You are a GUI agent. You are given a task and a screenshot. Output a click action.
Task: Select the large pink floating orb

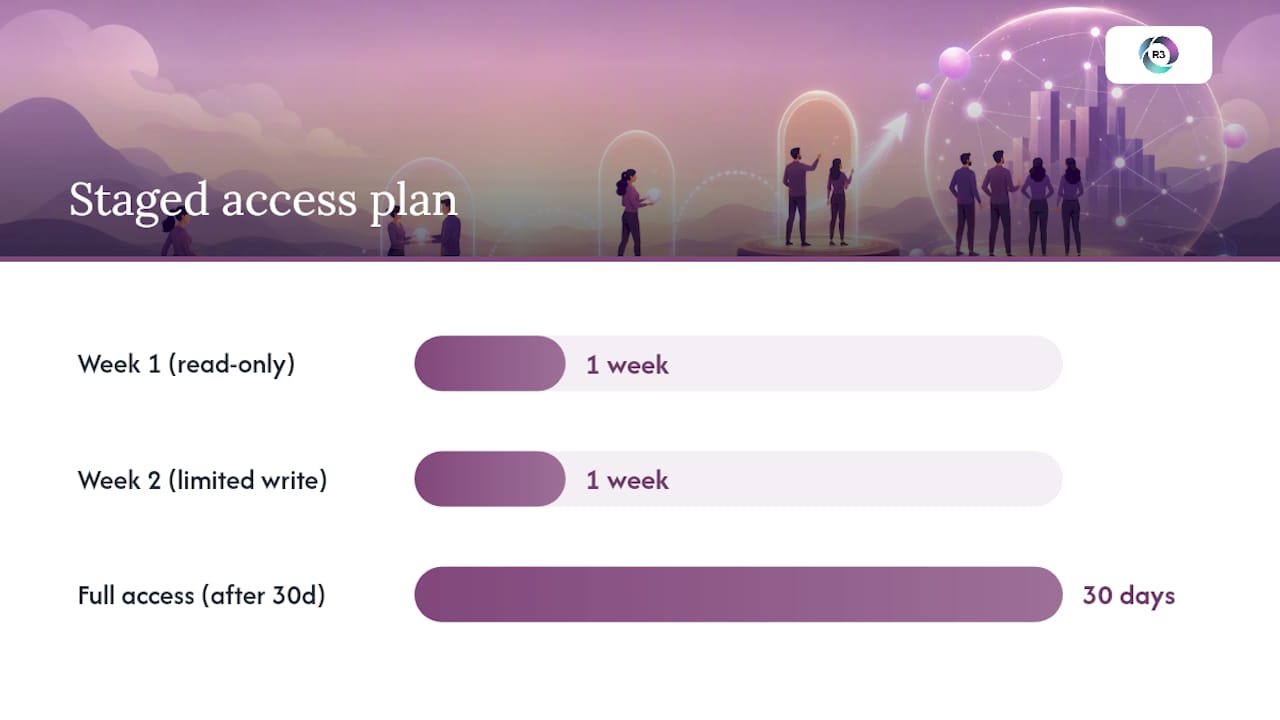click(x=955, y=63)
